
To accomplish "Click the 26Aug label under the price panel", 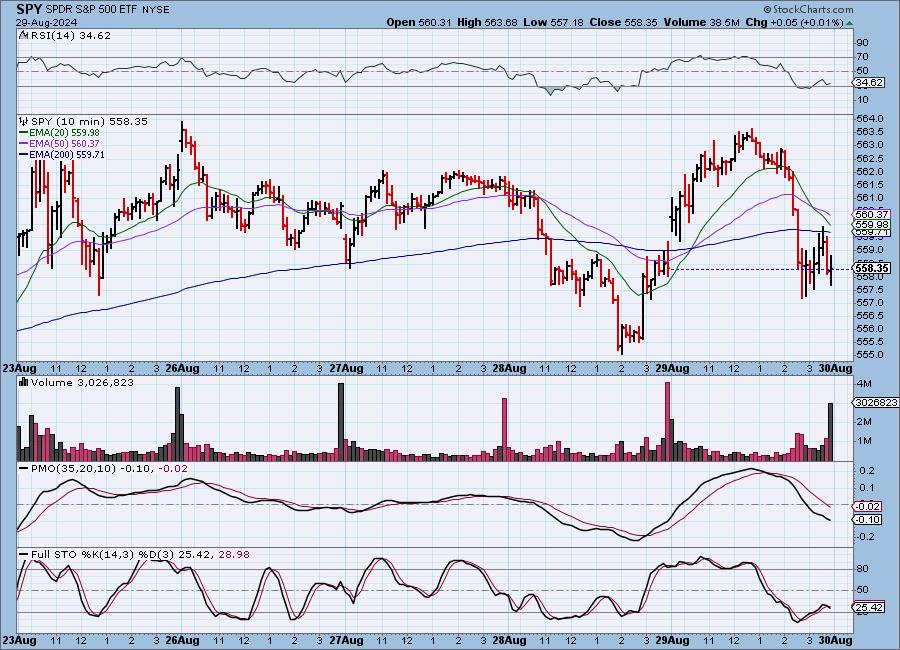I will (182, 368).
